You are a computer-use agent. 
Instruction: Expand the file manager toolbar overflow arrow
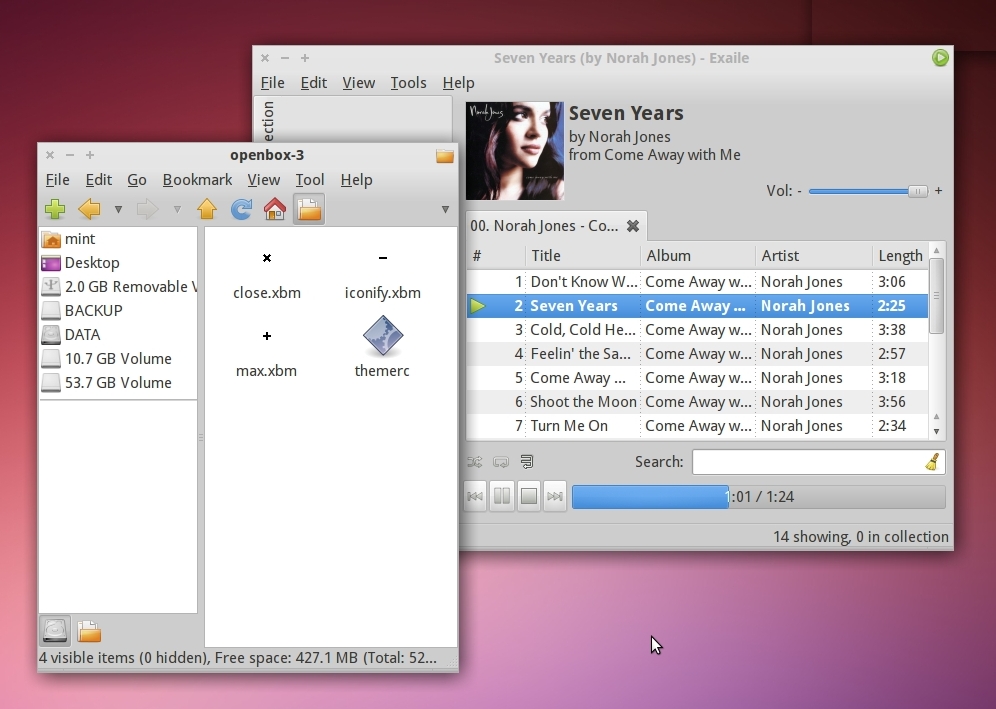(x=445, y=209)
